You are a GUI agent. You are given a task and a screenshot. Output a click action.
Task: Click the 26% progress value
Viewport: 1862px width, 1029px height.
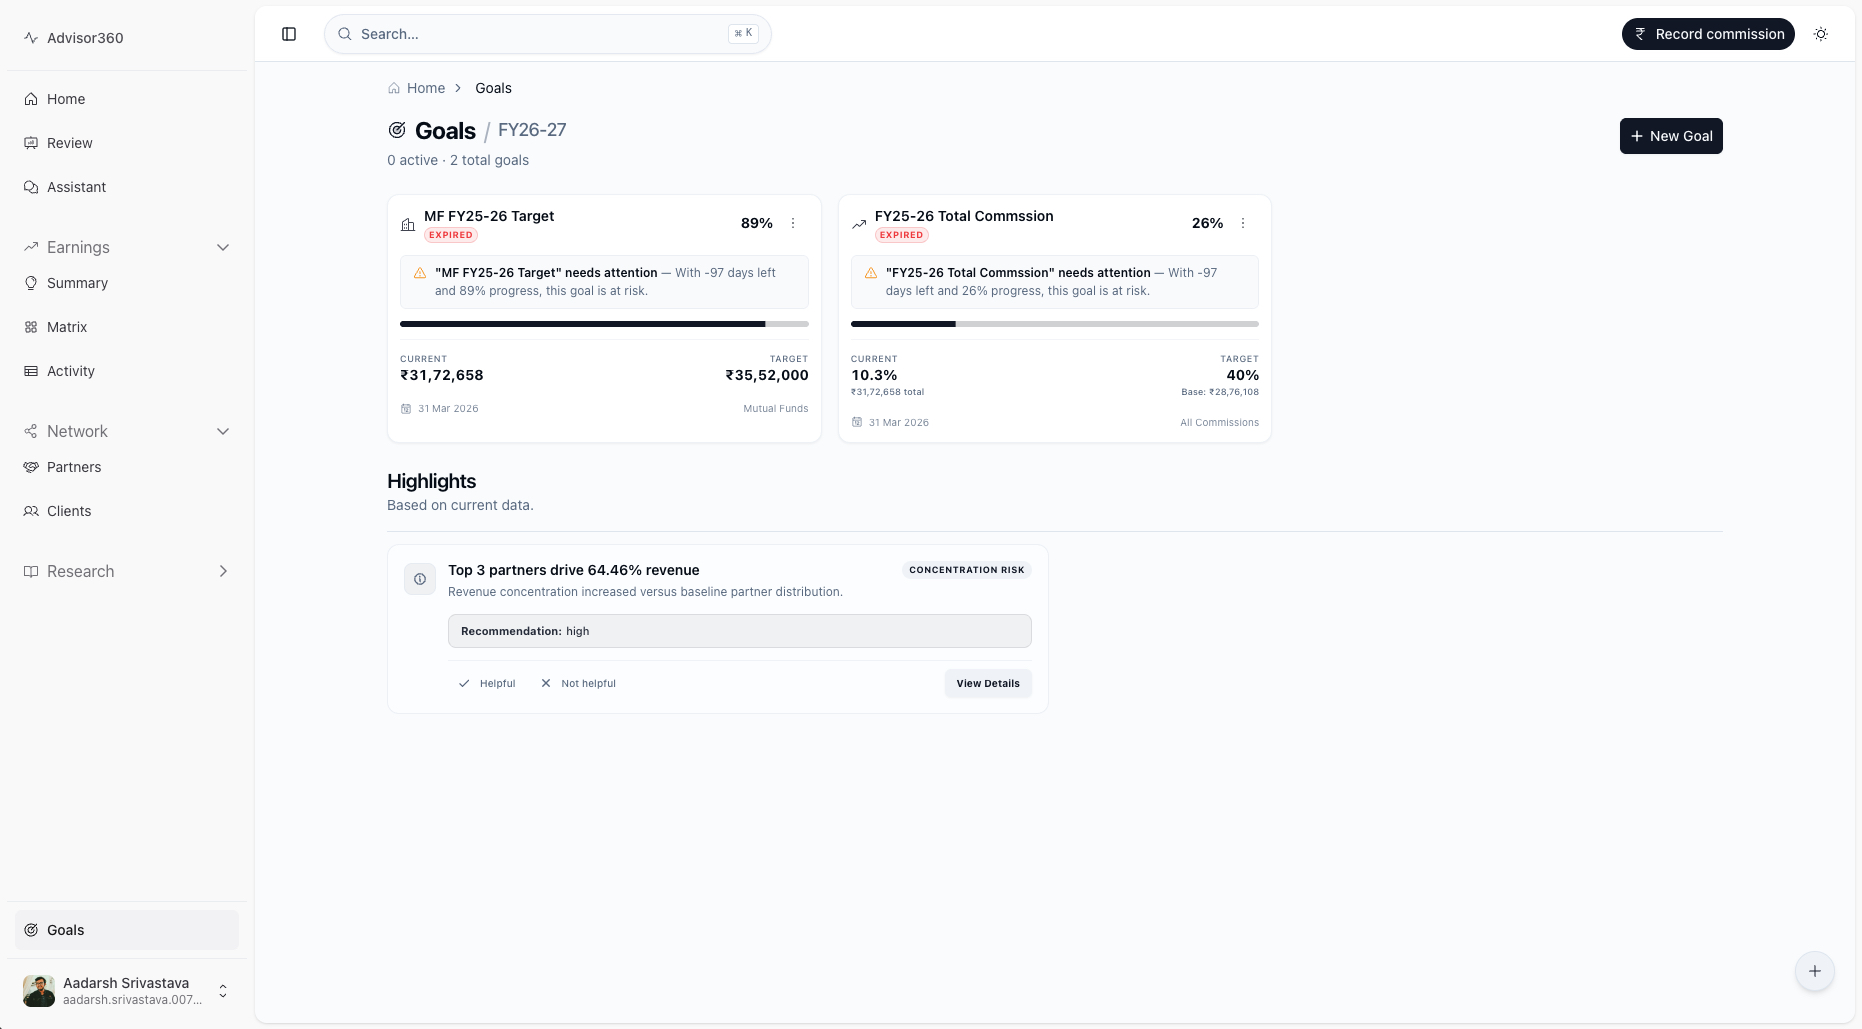[1208, 223]
